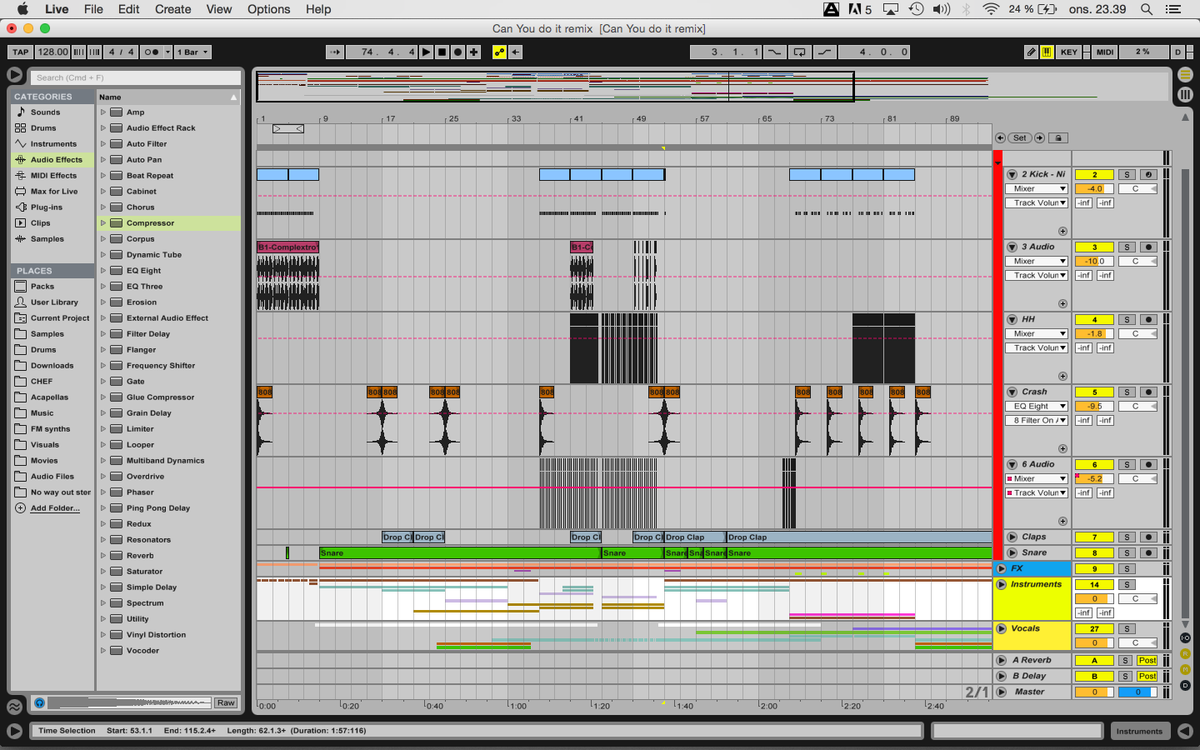
Task: Toggle Key Map Mode switch
Action: [x=1069, y=52]
